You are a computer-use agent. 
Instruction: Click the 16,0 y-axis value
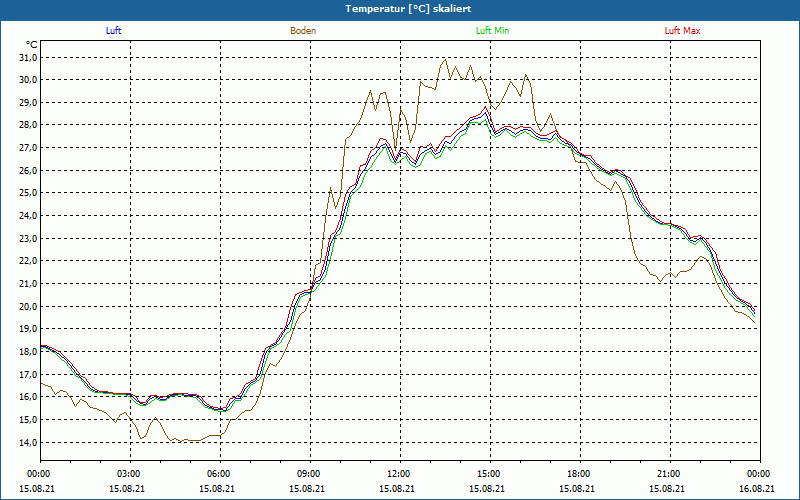(x=28, y=396)
